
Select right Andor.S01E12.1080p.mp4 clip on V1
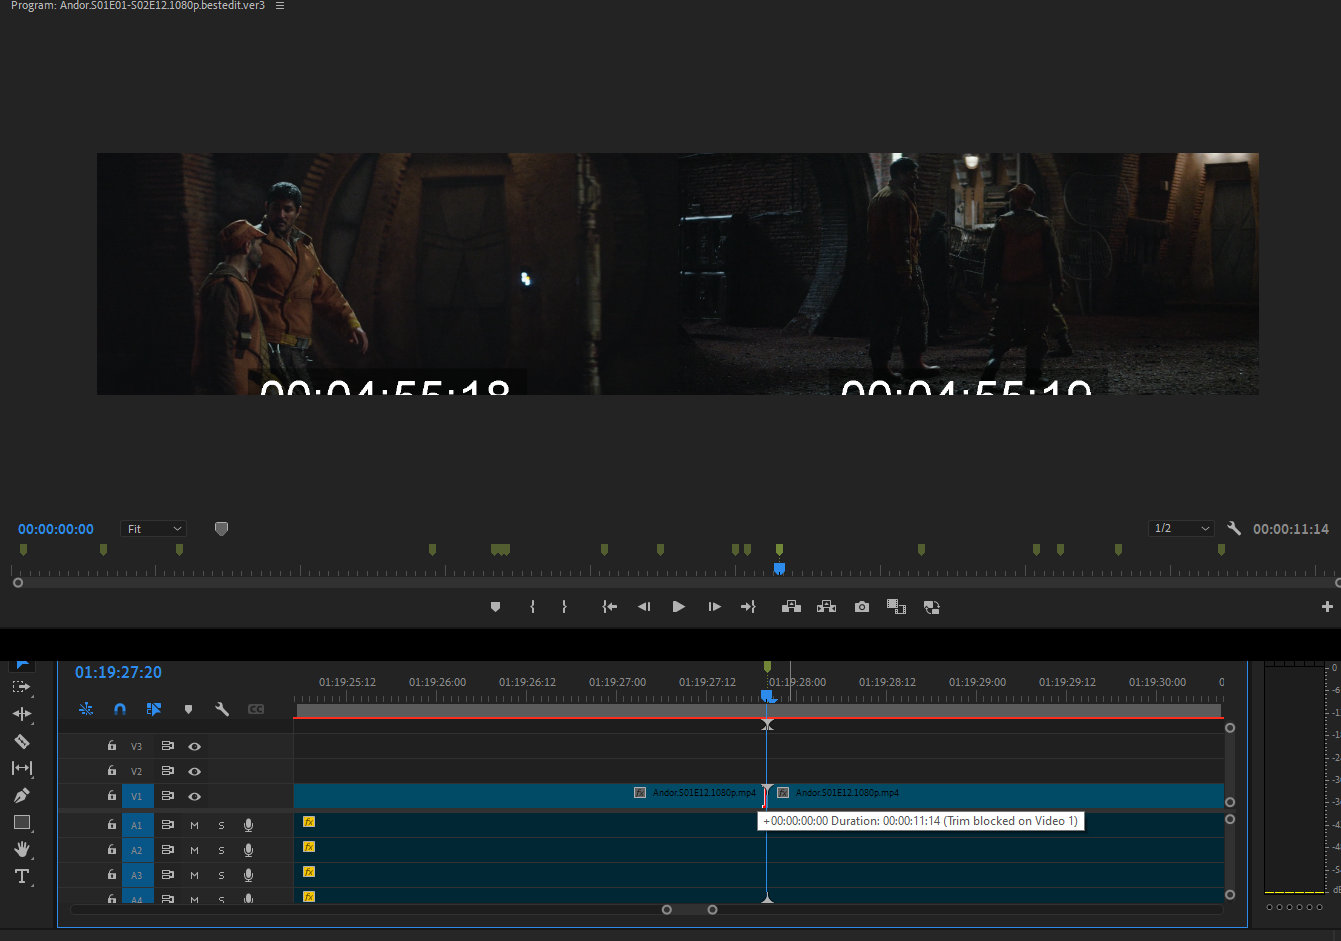tap(996, 795)
